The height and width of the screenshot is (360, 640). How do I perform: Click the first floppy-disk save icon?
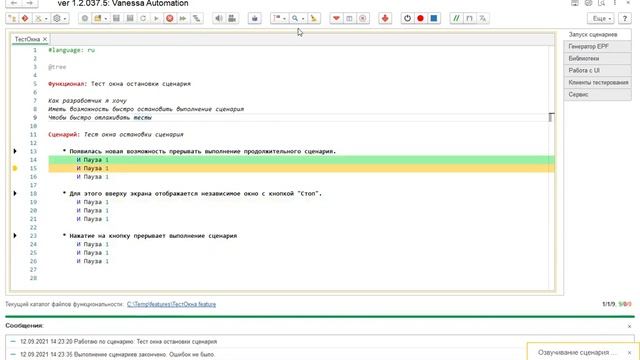pyautogui.click(x=116, y=18)
